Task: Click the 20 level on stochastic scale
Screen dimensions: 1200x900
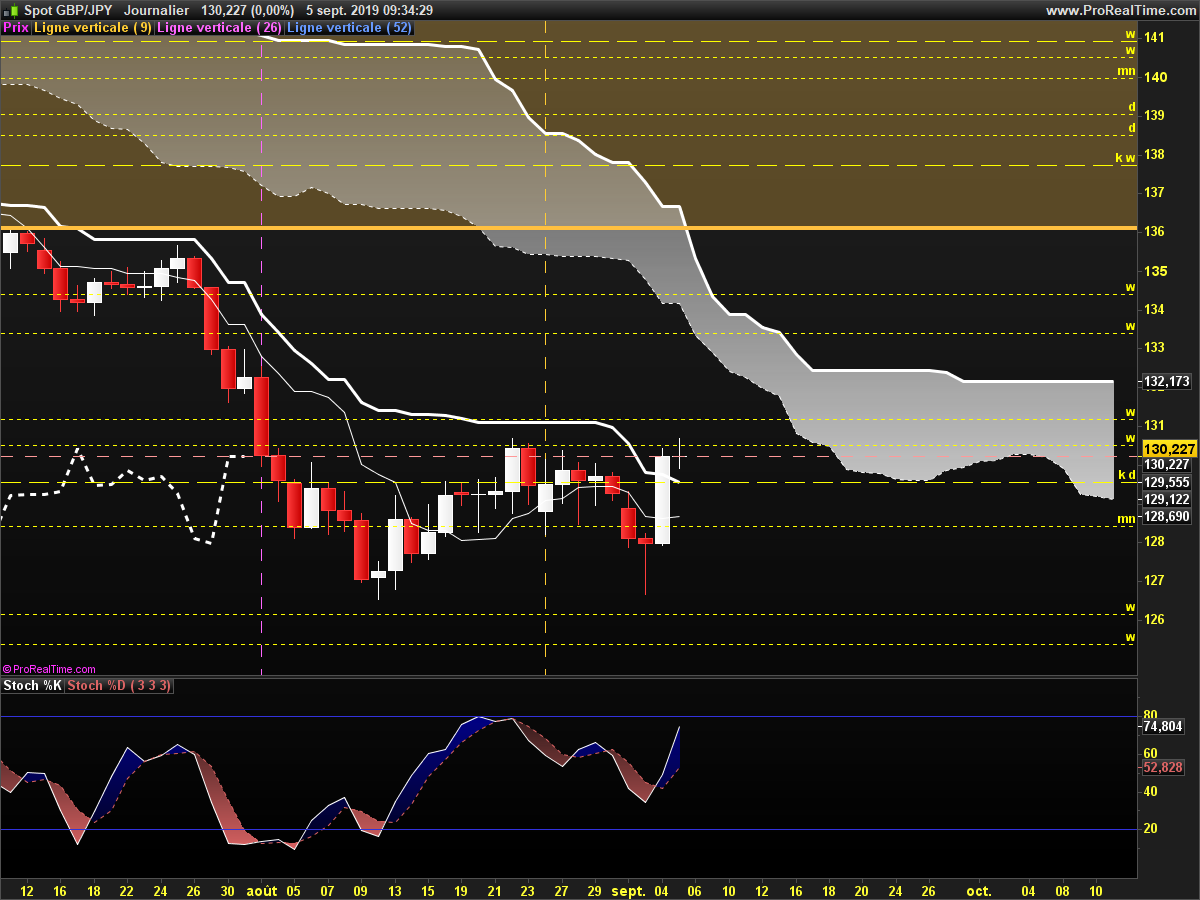Action: 1150,828
